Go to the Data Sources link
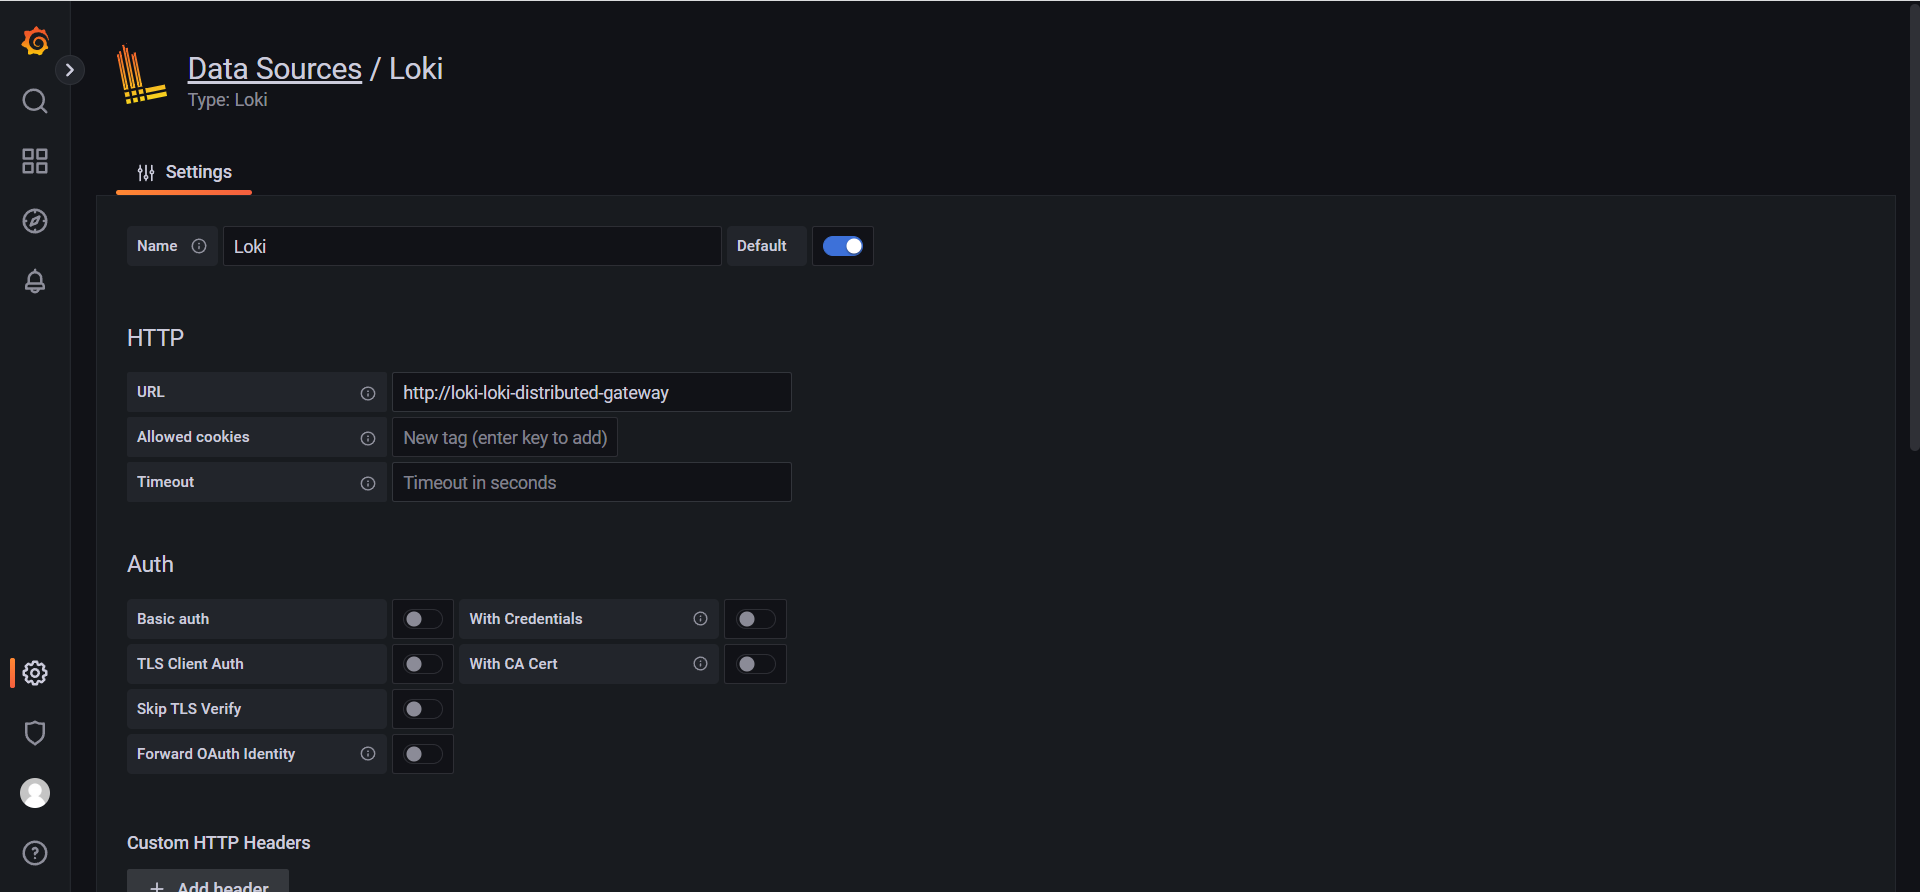The height and width of the screenshot is (892, 1920). (x=275, y=68)
